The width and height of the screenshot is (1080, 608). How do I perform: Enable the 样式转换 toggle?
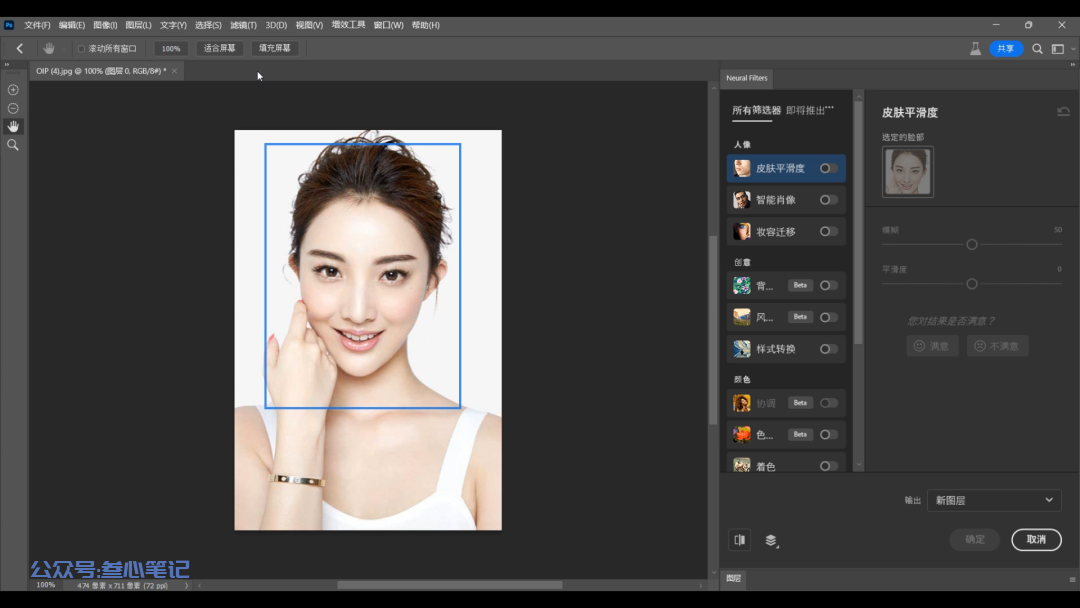829,349
